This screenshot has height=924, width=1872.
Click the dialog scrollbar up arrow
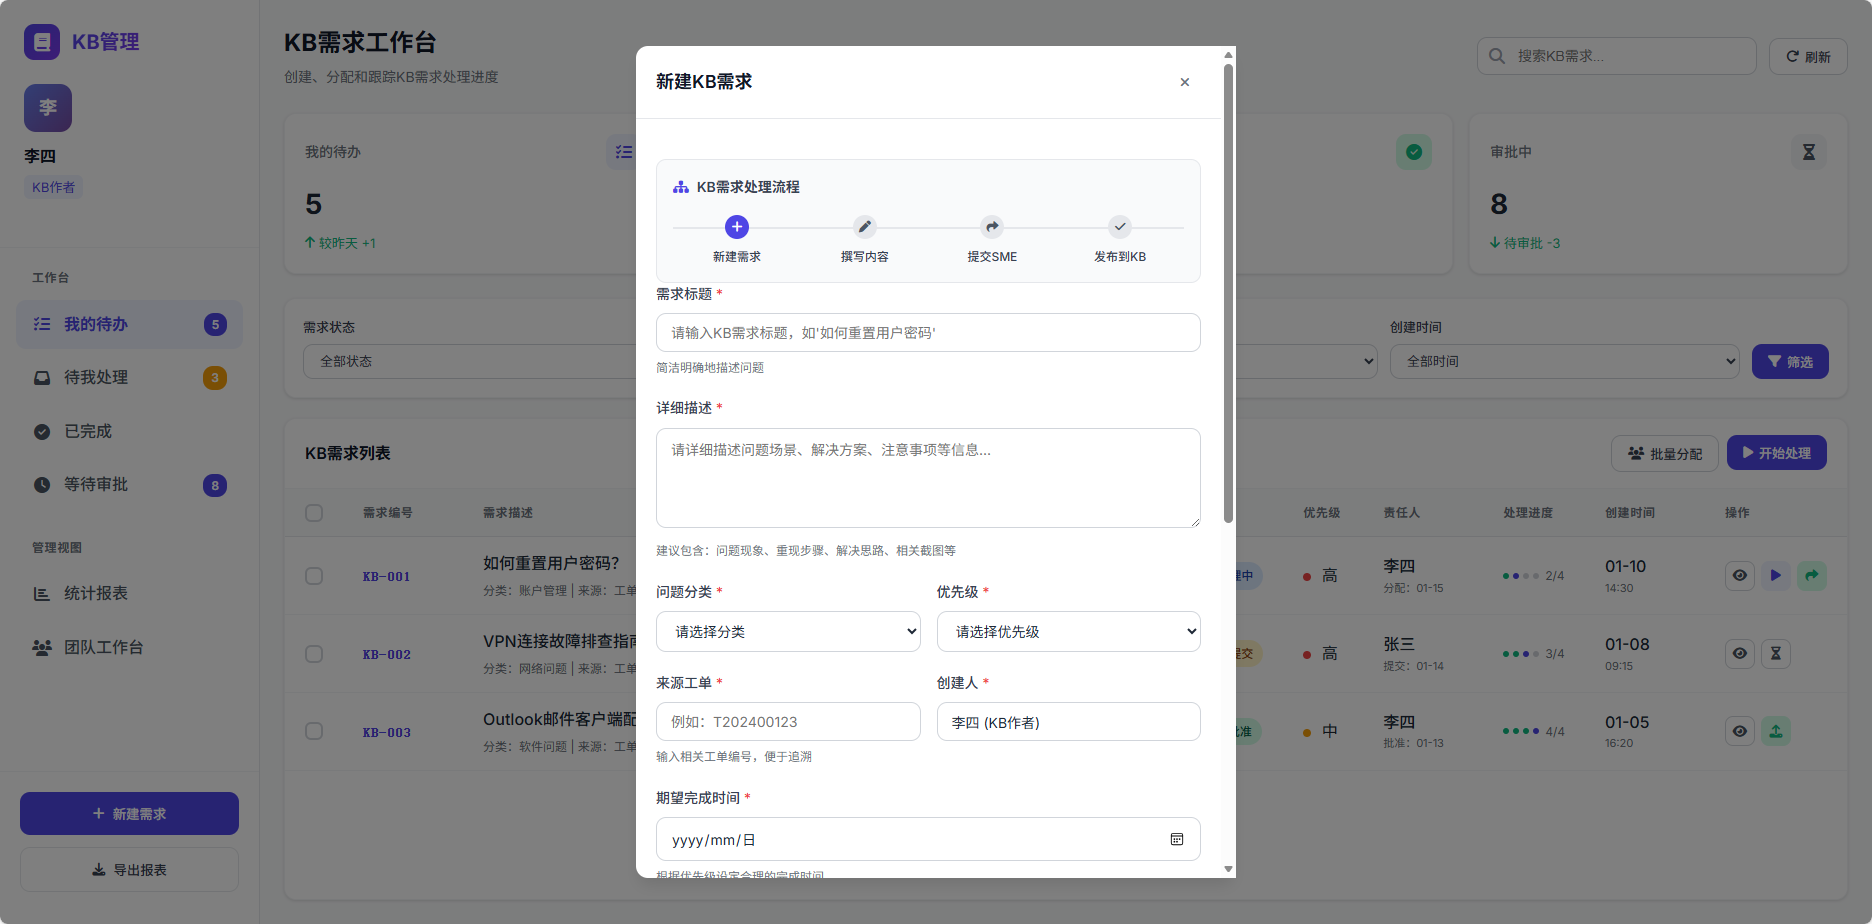point(1228,55)
